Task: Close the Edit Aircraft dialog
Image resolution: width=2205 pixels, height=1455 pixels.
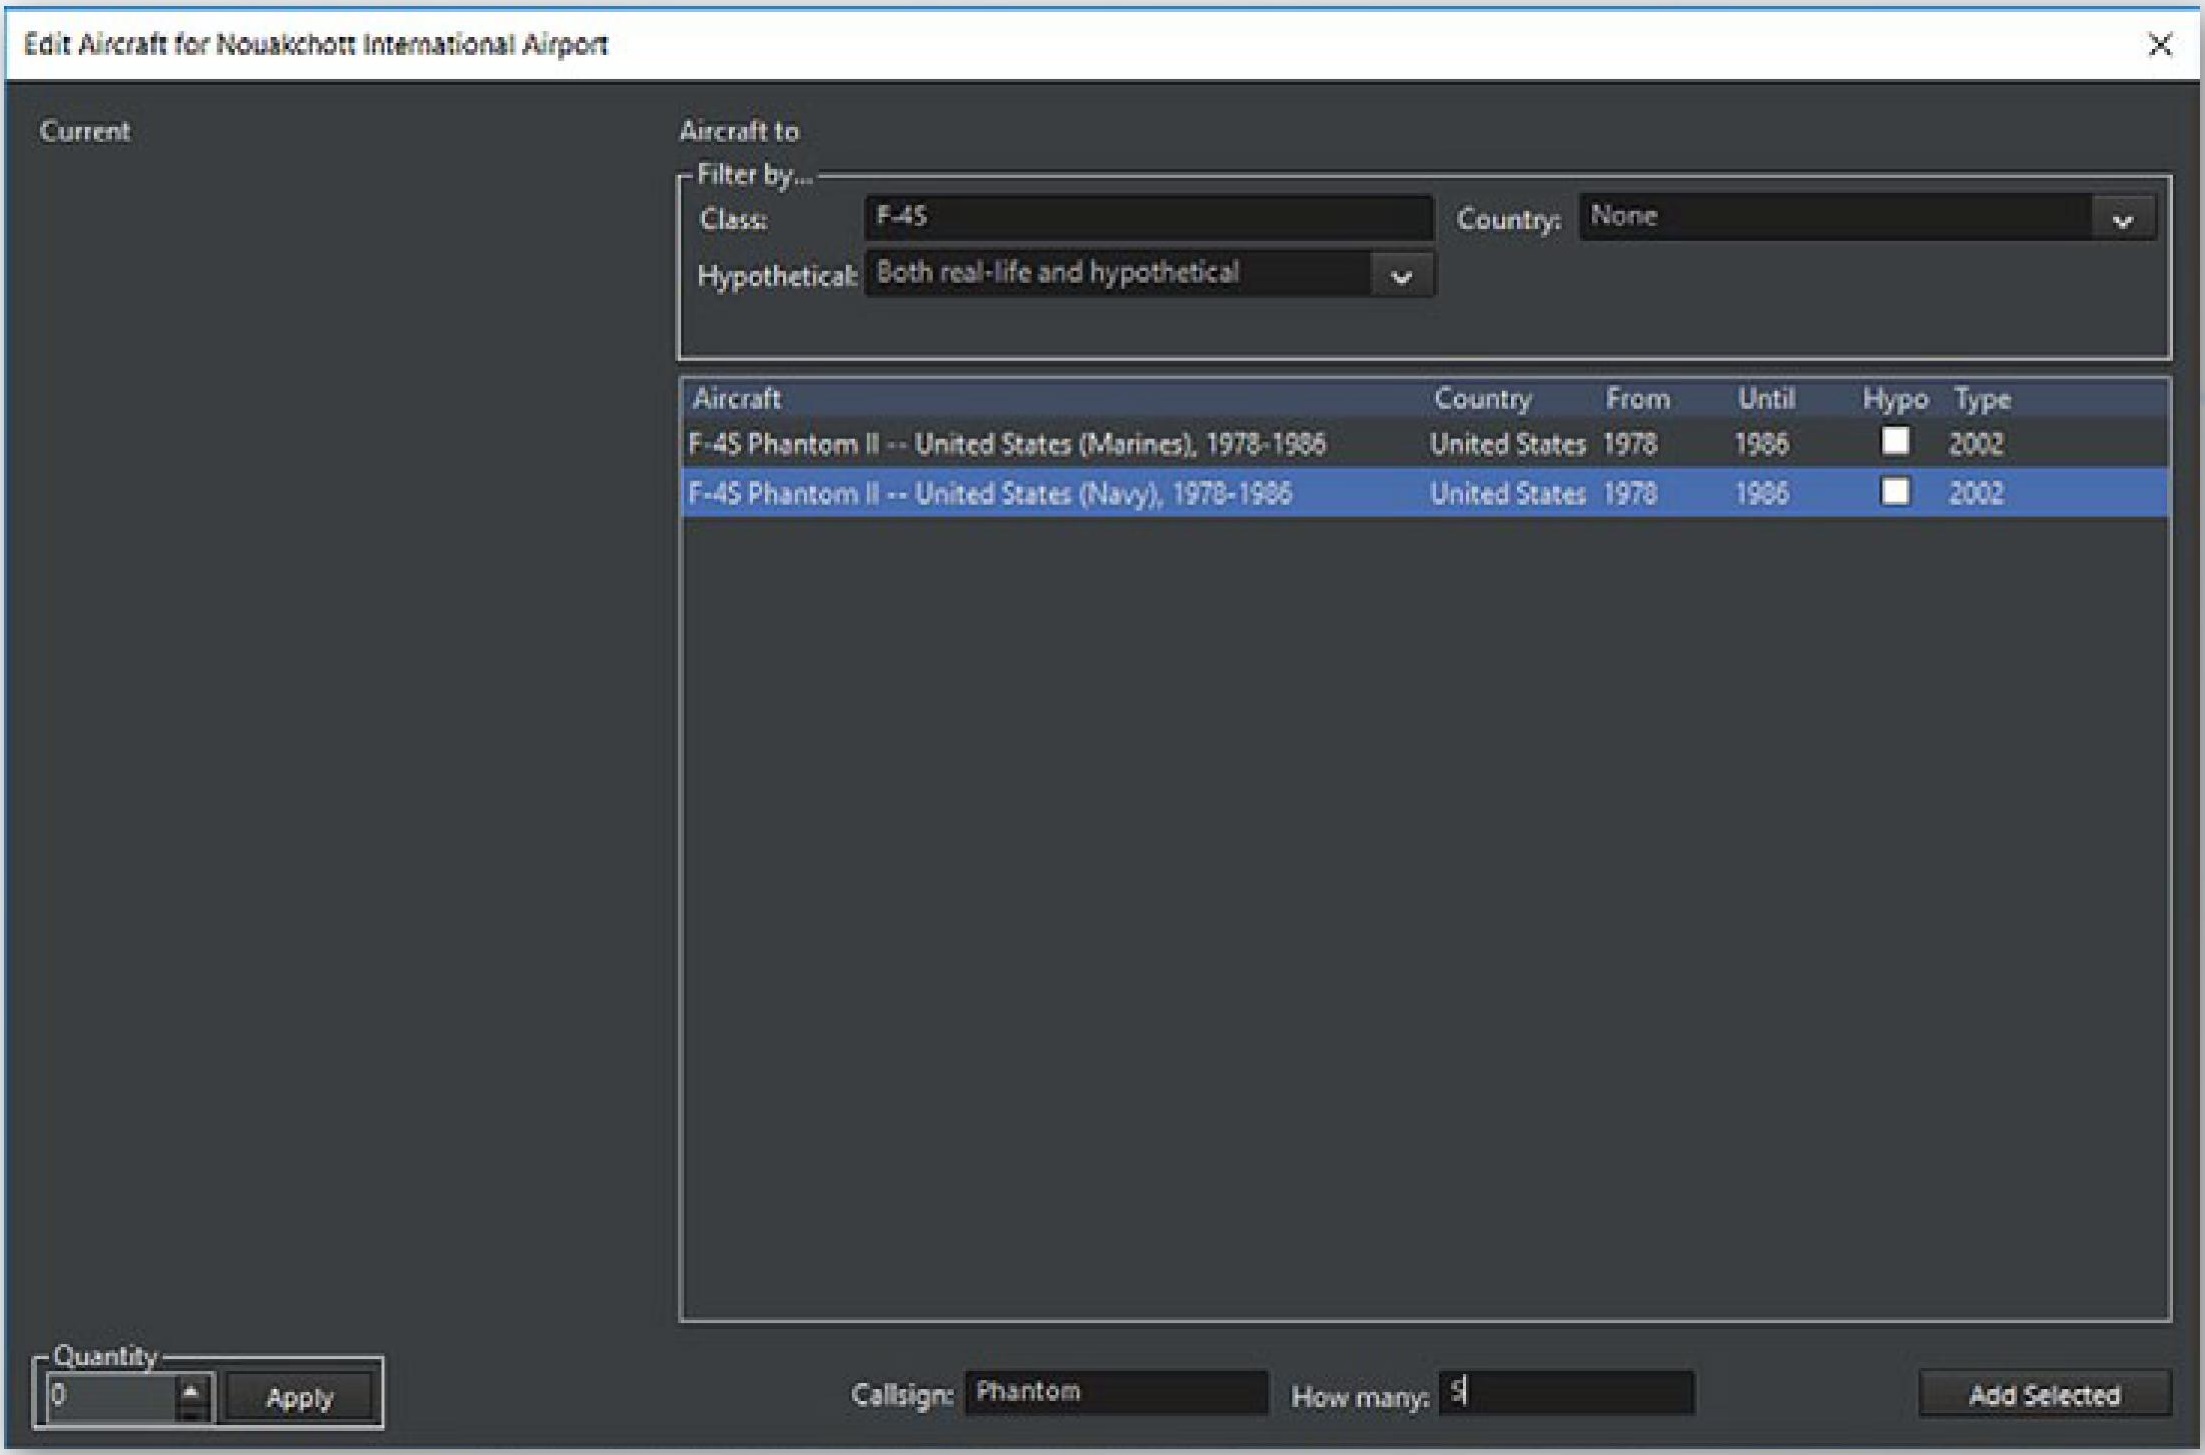Action: (2159, 45)
